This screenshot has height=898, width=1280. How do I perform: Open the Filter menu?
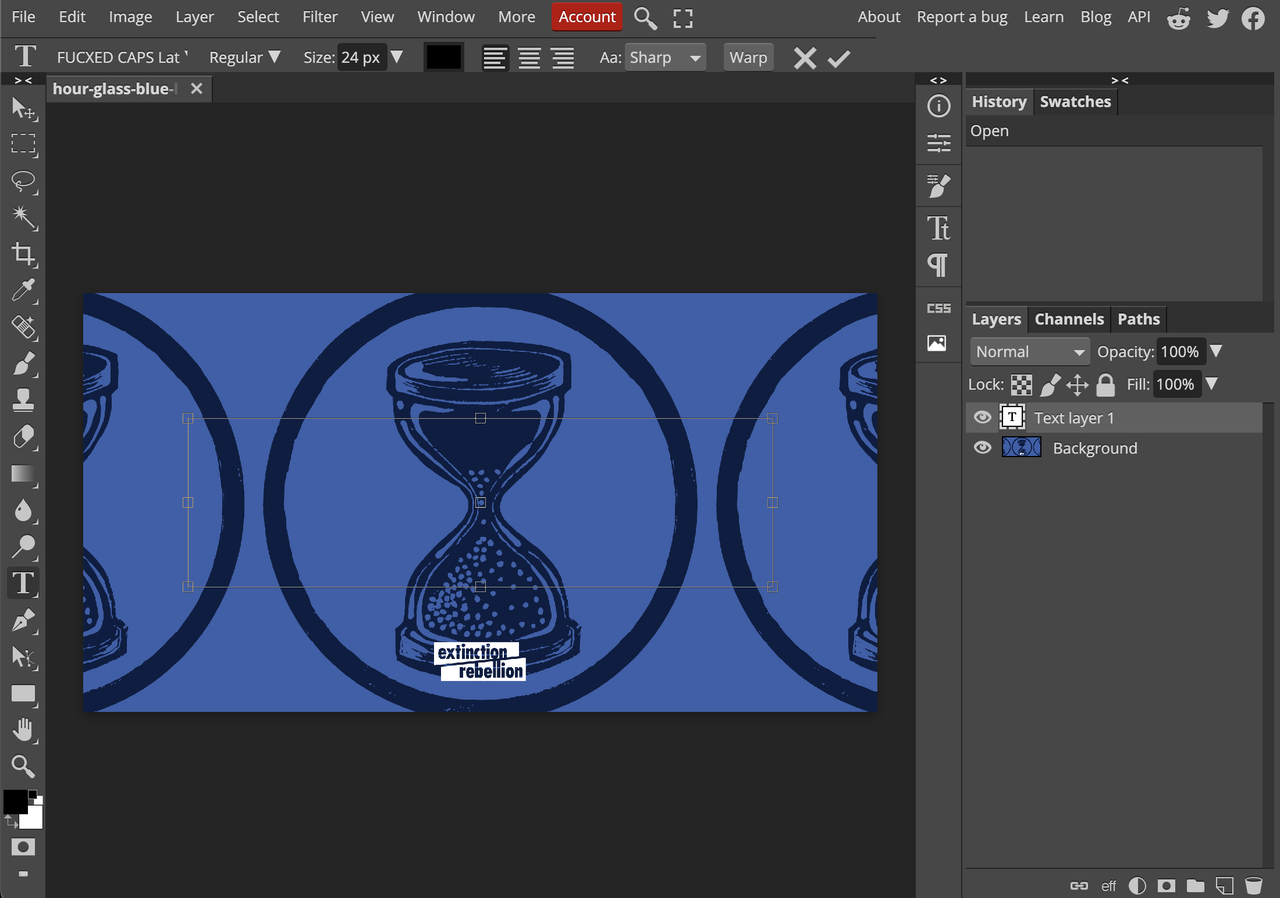(320, 17)
